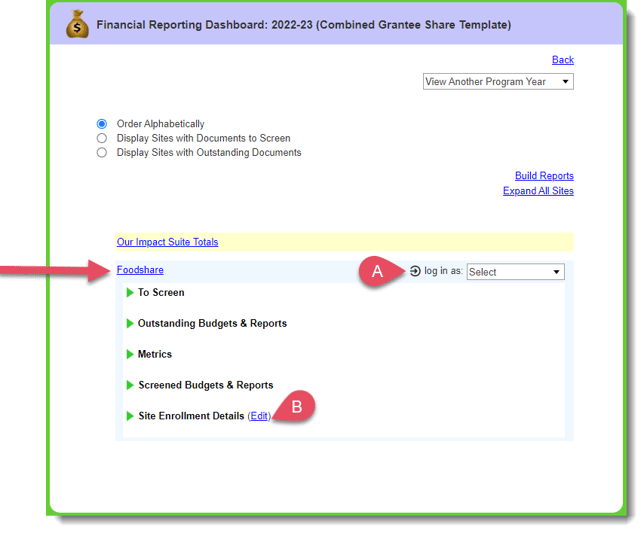The width and height of the screenshot is (644, 533).
Task: Click Expand All Sites link
Action: point(538,191)
